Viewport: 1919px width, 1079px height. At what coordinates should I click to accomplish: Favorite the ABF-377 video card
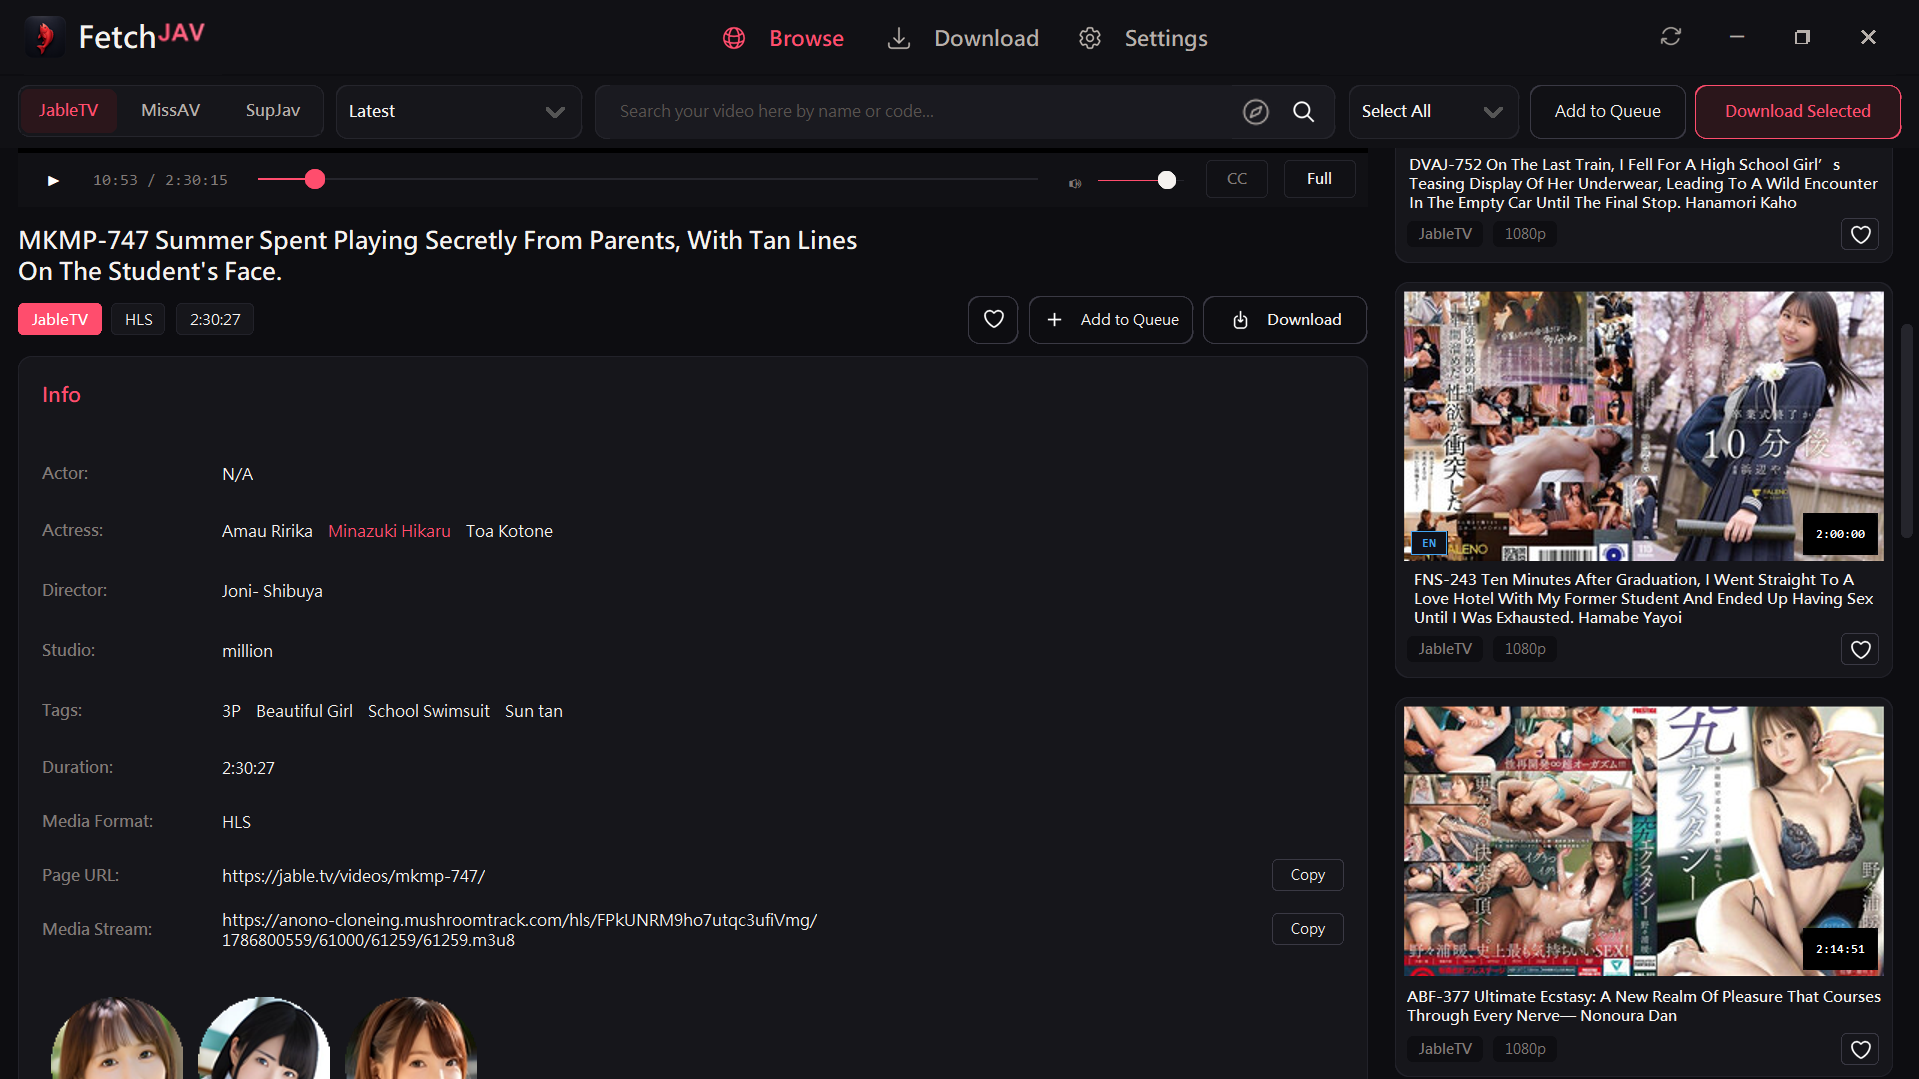pyautogui.click(x=1861, y=1049)
